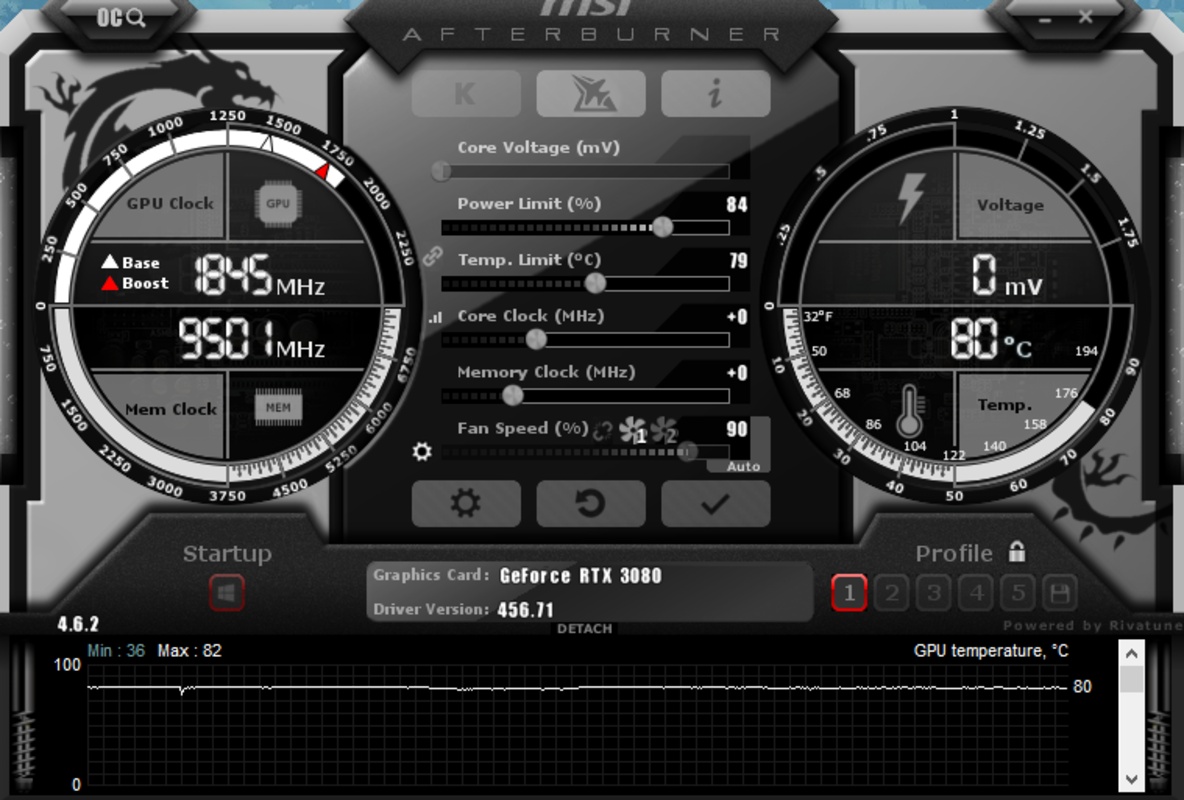Click the lightning bolt icon in the voltage gauge

[x=911, y=199]
